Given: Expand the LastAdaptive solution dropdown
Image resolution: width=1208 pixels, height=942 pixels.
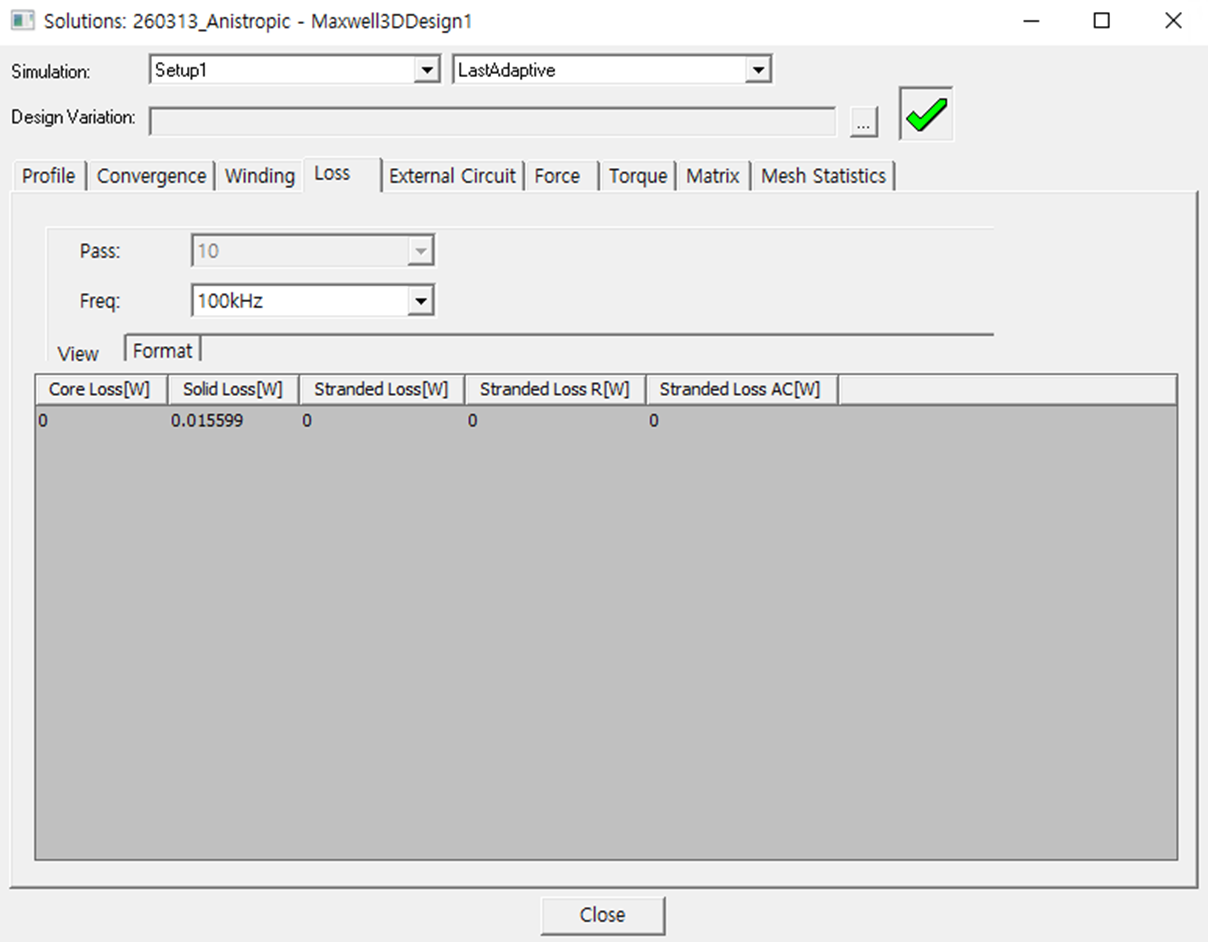Looking at the screenshot, I should point(758,70).
